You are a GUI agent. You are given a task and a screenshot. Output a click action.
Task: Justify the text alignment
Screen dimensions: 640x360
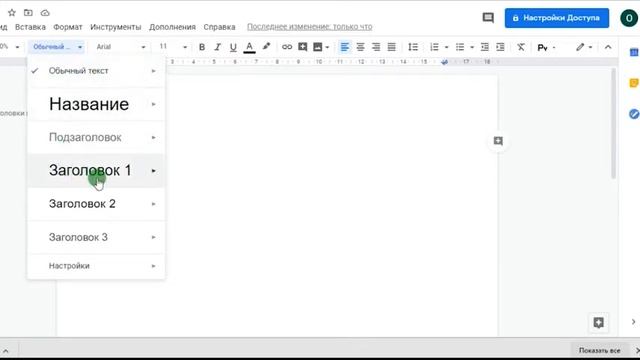[x=391, y=47]
